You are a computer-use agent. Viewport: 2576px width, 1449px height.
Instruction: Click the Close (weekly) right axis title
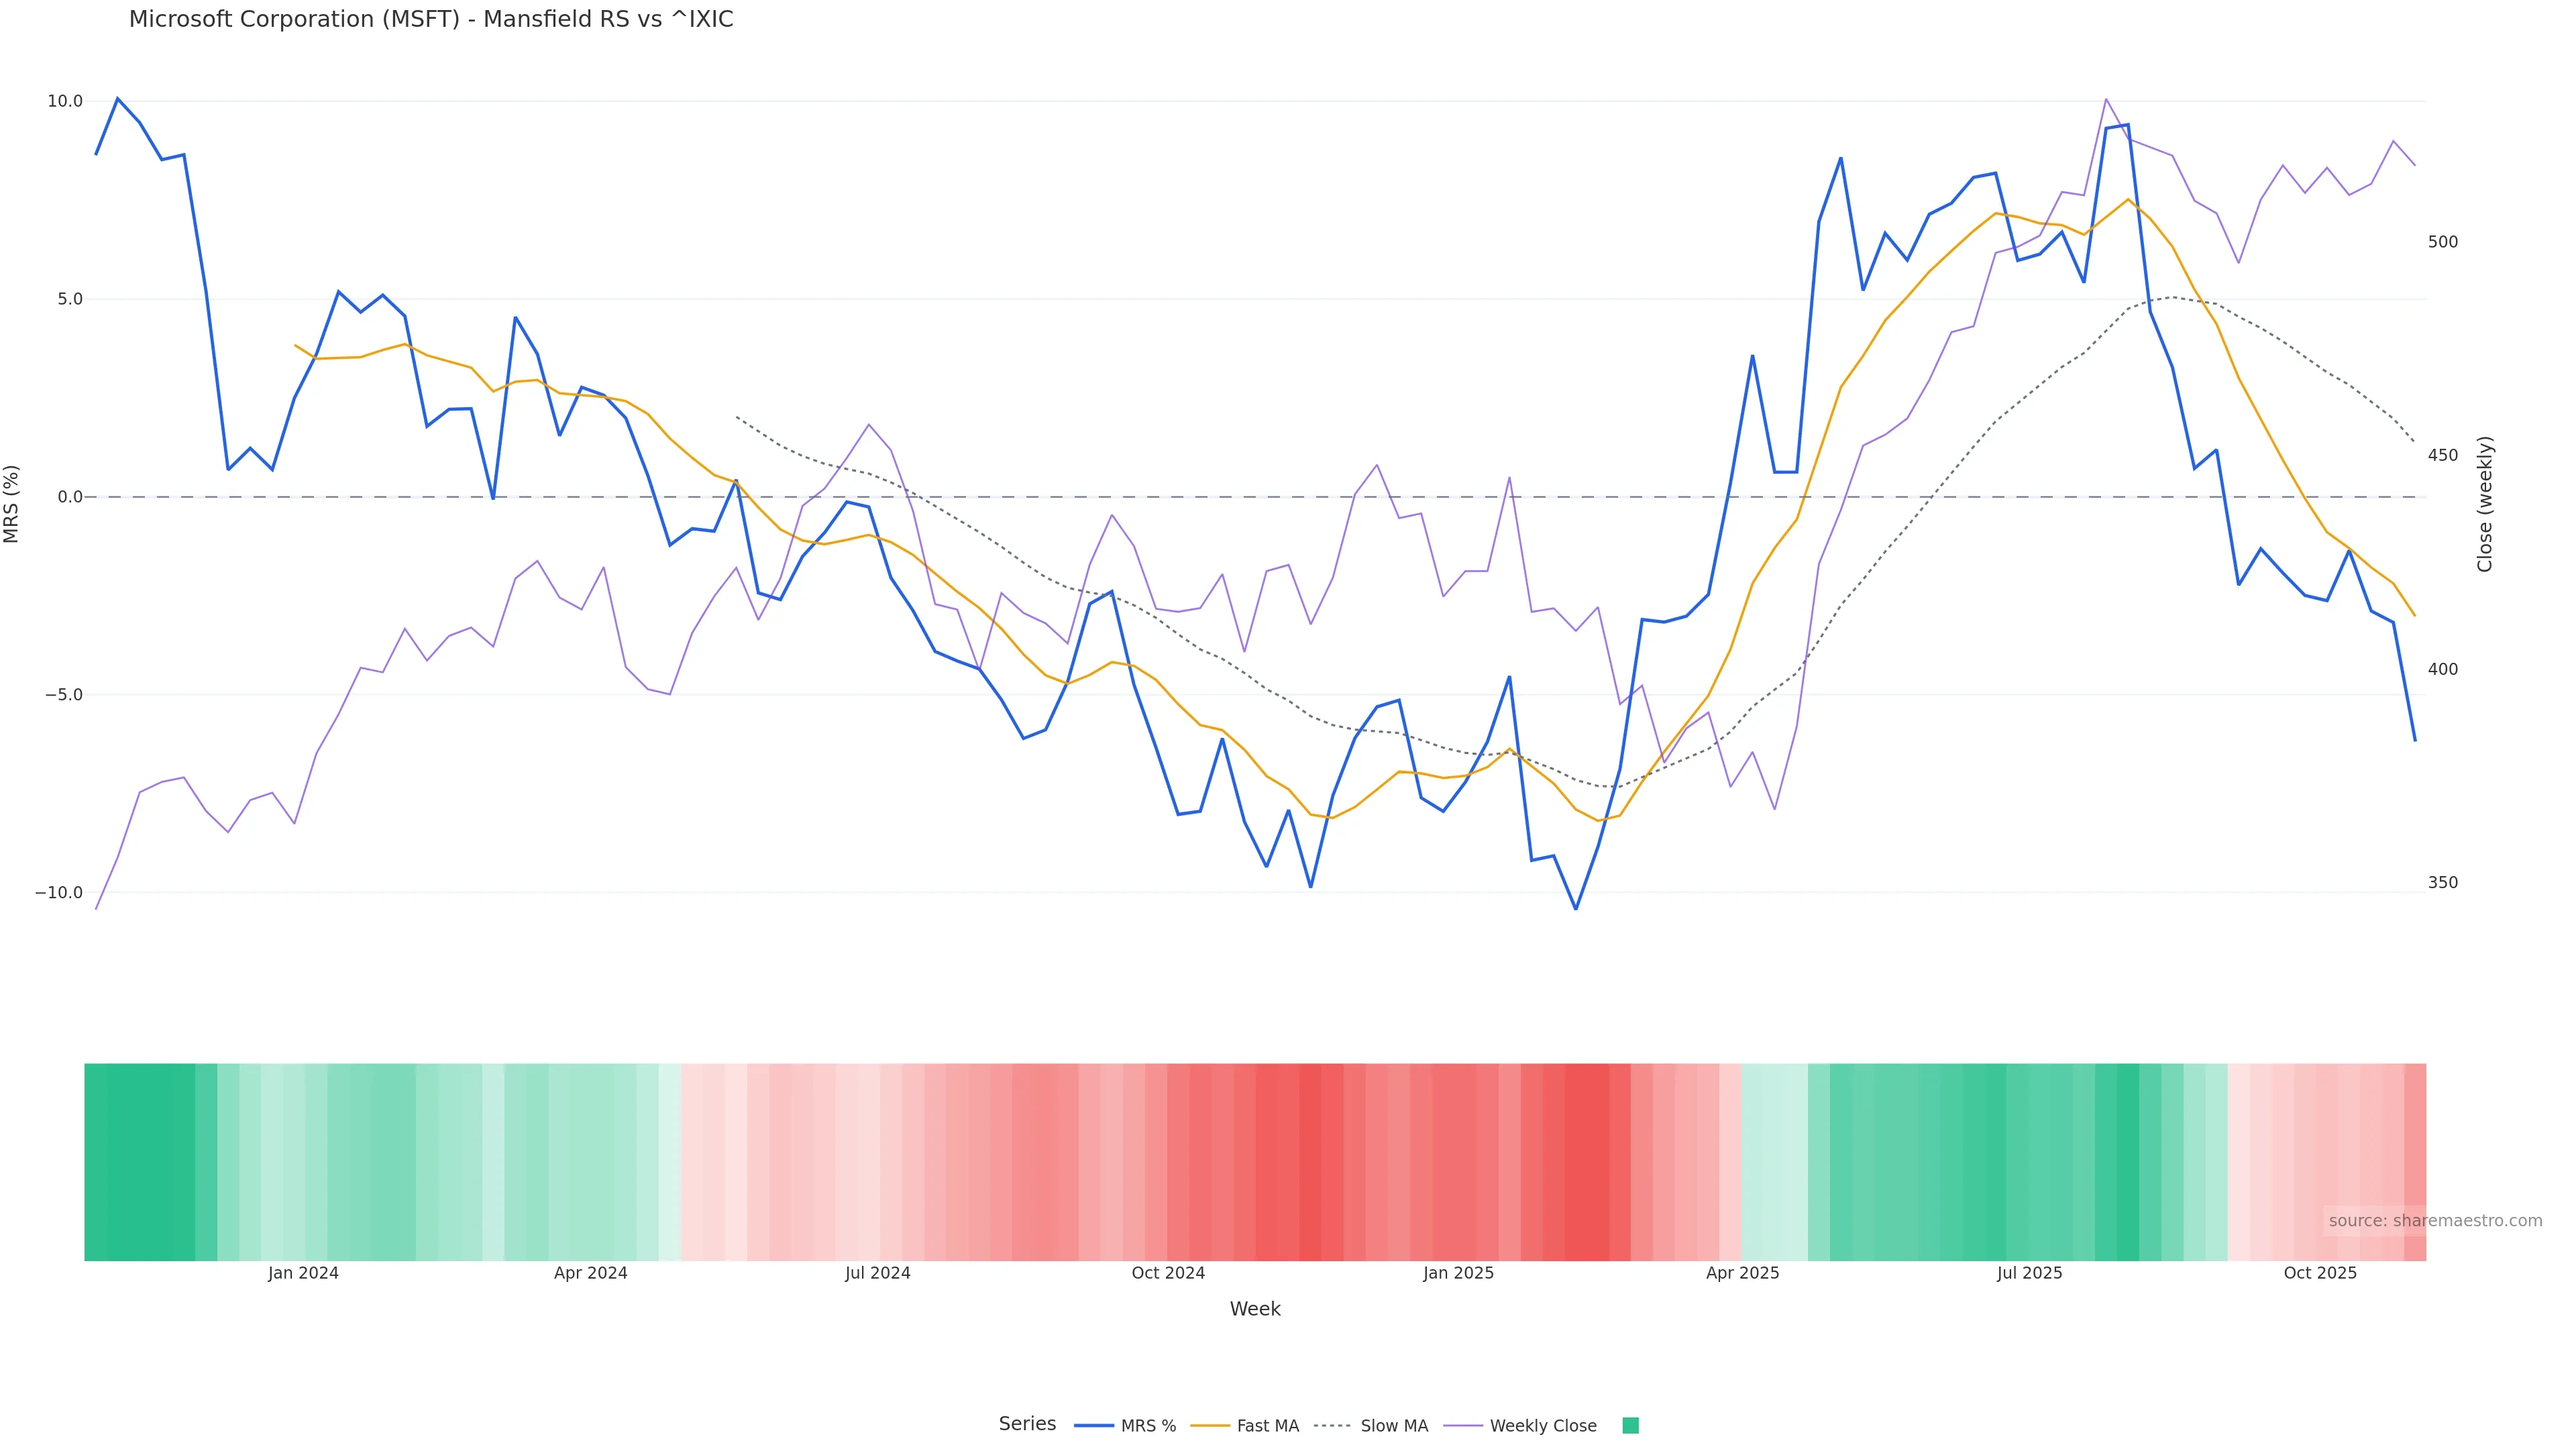pyautogui.click(x=2485, y=504)
